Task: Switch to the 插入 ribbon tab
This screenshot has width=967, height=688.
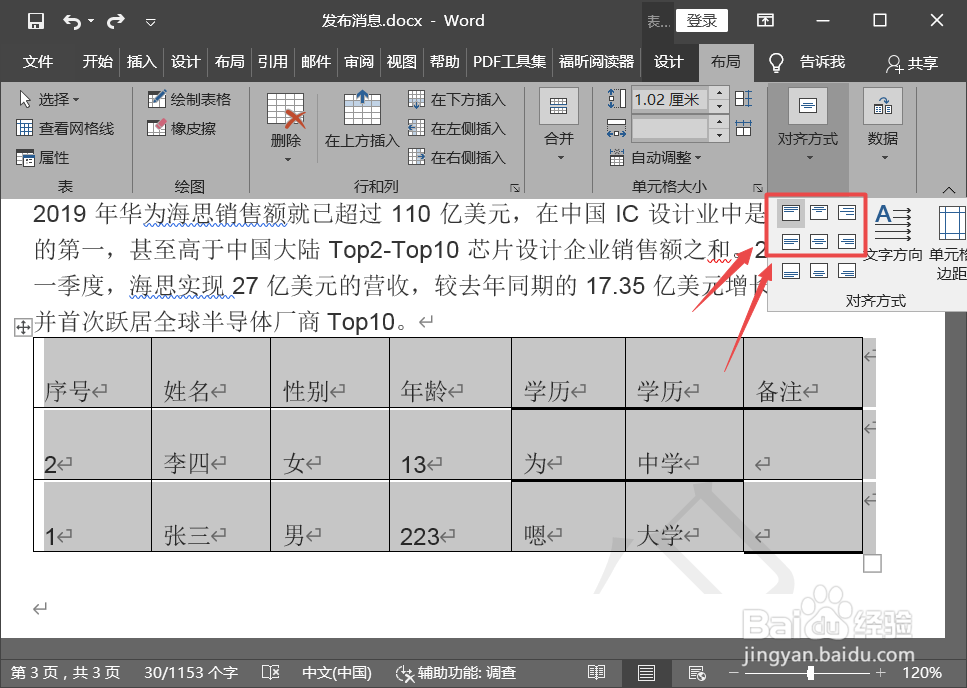Action: [141, 62]
